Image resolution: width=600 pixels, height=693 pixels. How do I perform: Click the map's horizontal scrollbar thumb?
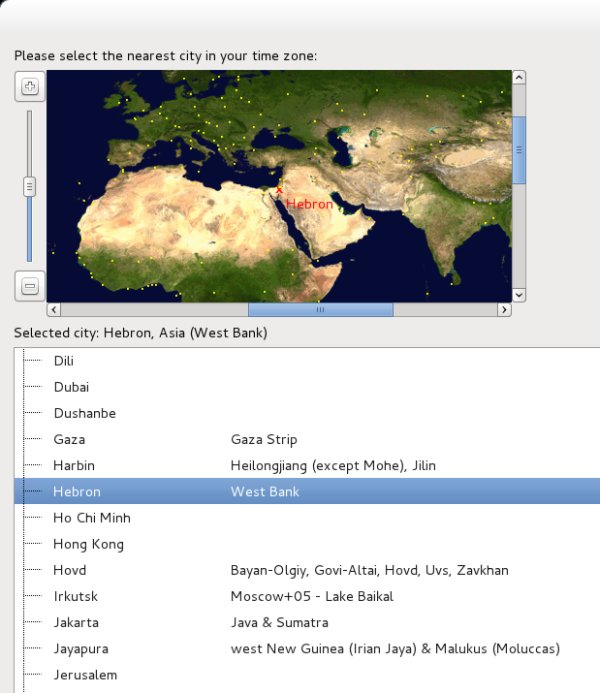click(320, 310)
